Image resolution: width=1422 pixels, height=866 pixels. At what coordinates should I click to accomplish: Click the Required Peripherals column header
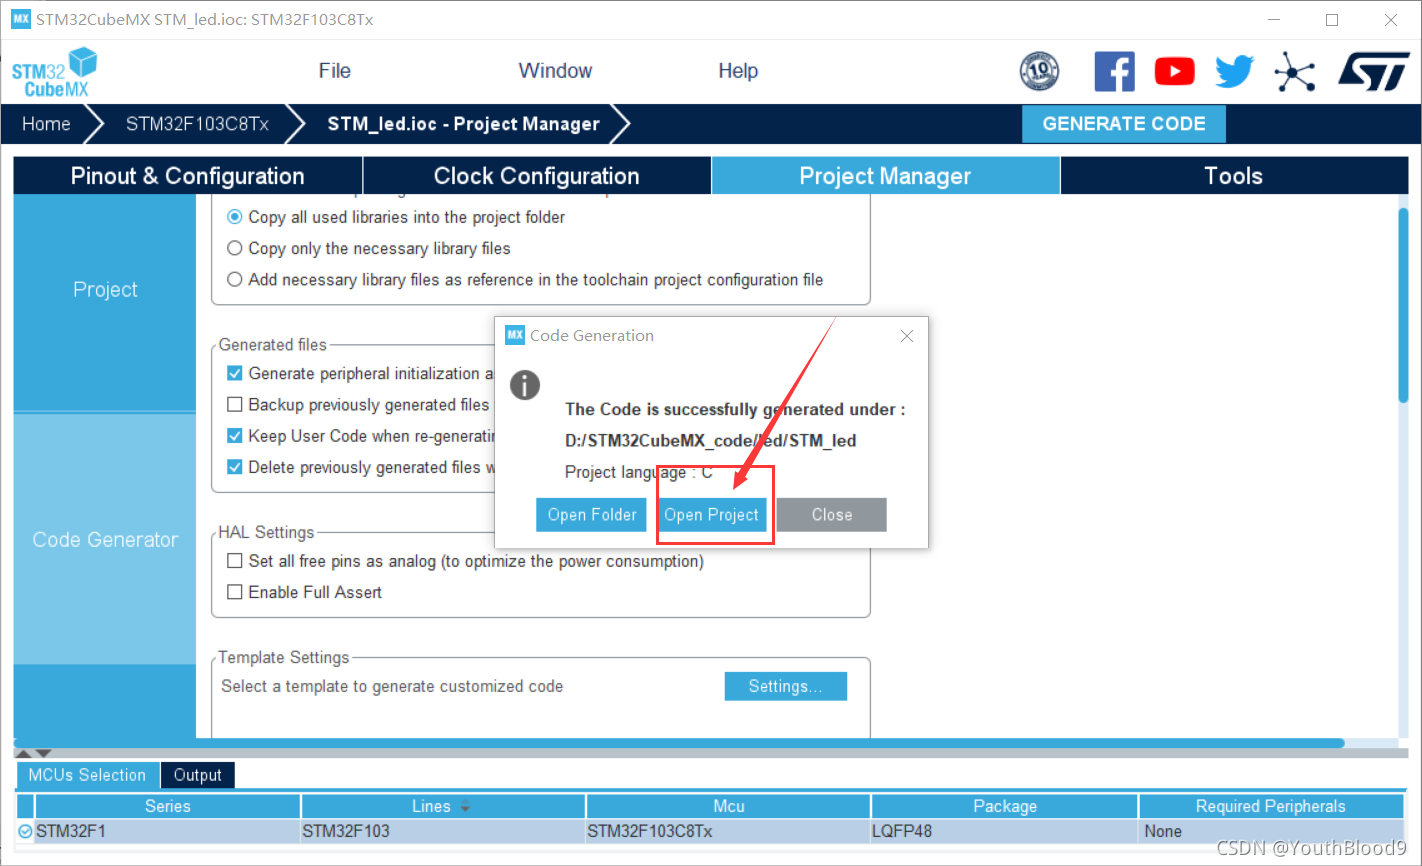(x=1271, y=806)
